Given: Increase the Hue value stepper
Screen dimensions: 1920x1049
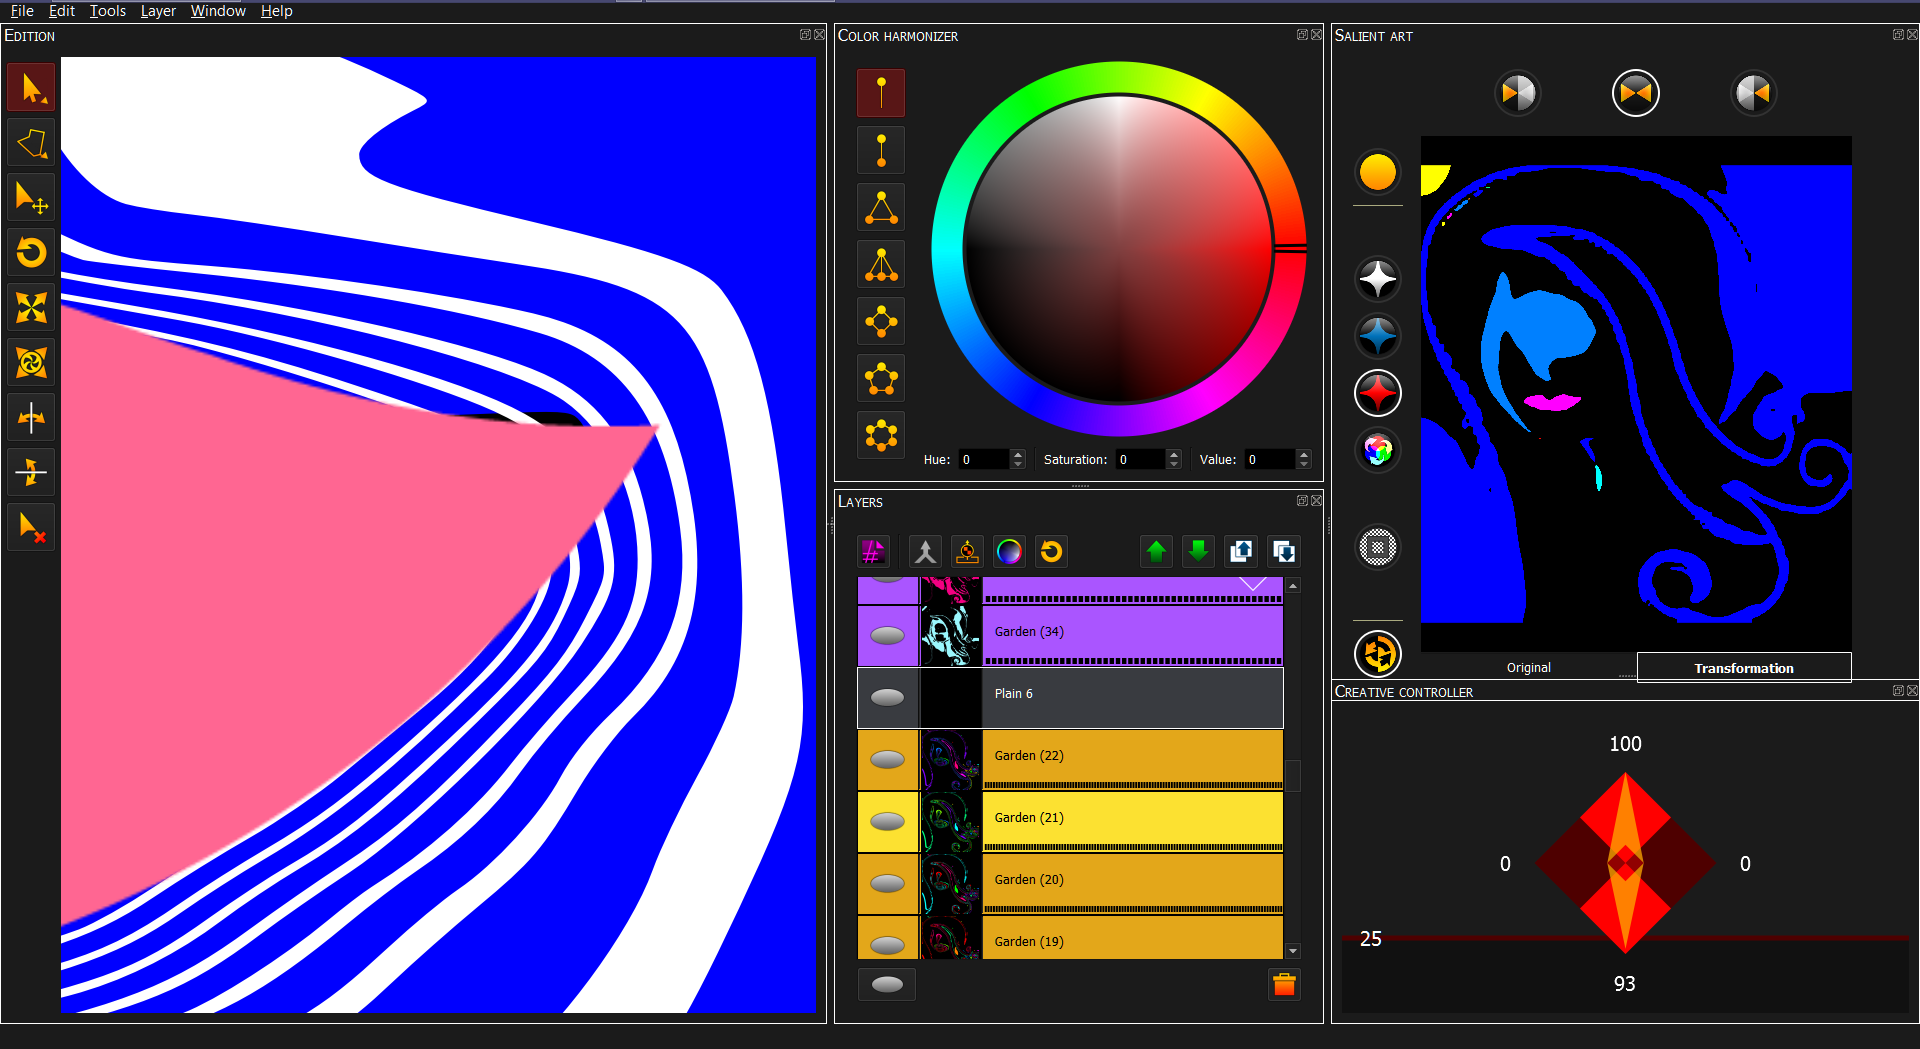Looking at the screenshot, I should pos(1018,455).
